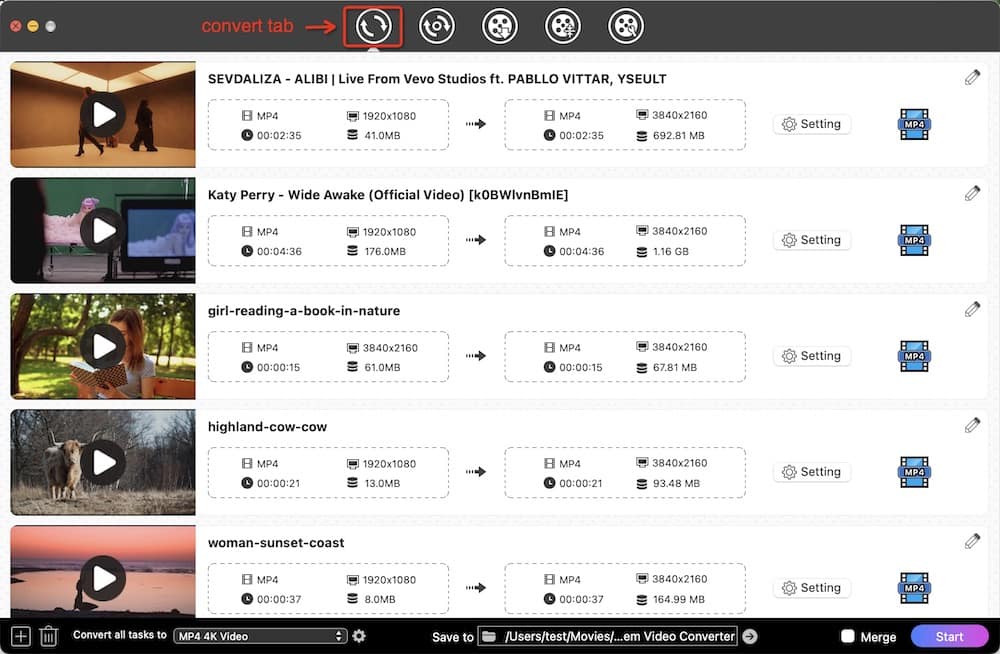Open the Toolbox (reel with magnifier) icon

pyautogui.click(x=625, y=27)
